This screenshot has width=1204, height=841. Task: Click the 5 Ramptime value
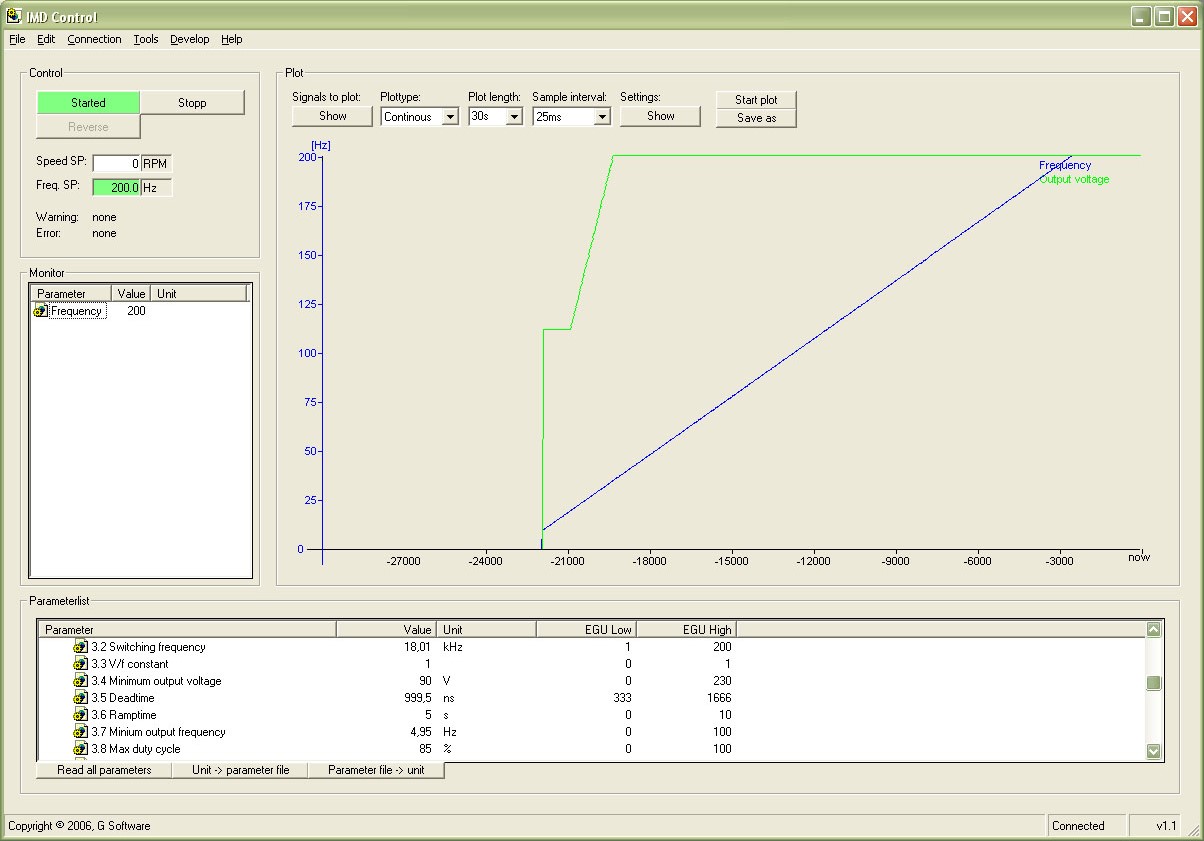point(428,715)
